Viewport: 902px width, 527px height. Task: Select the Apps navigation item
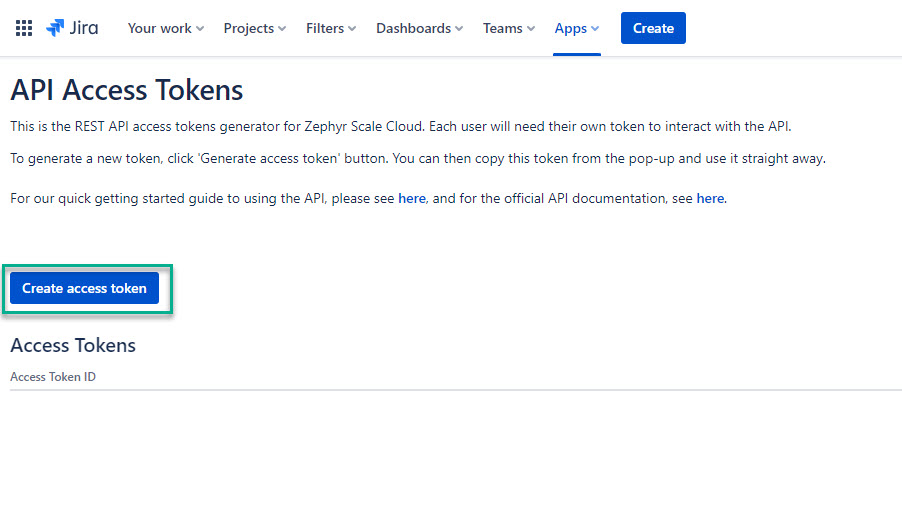point(571,28)
